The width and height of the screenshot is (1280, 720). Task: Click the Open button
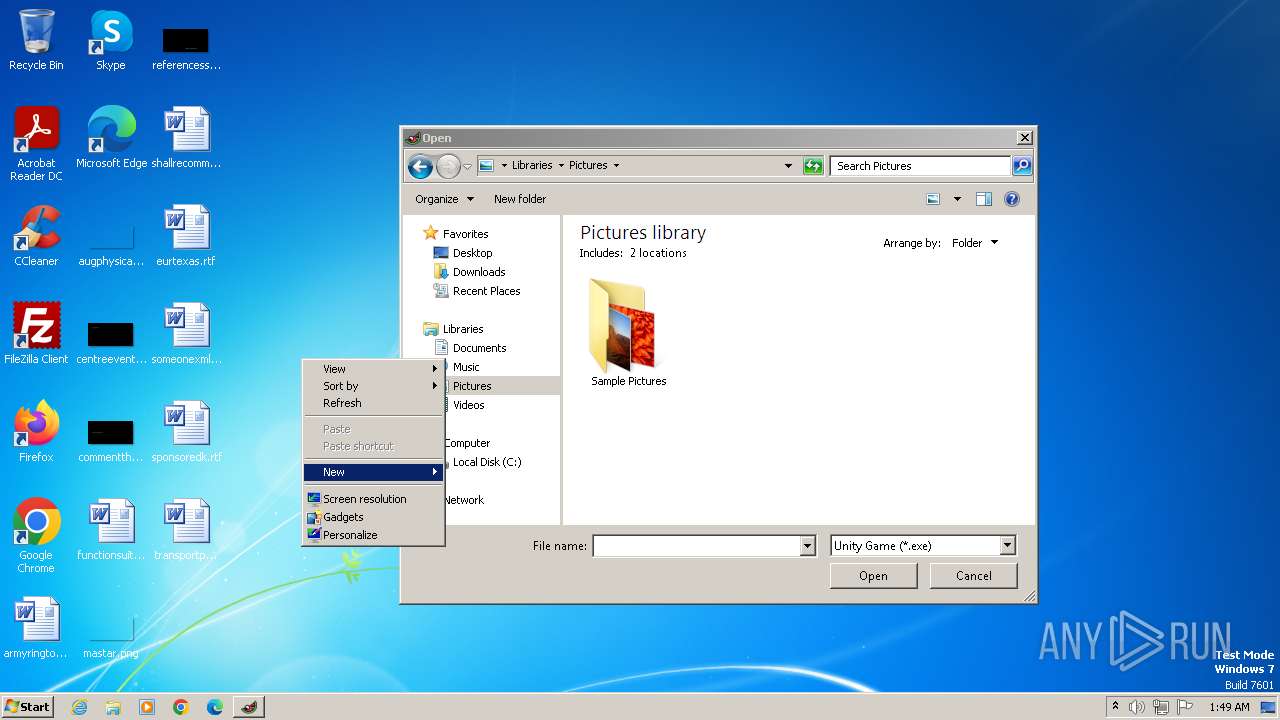coord(873,576)
